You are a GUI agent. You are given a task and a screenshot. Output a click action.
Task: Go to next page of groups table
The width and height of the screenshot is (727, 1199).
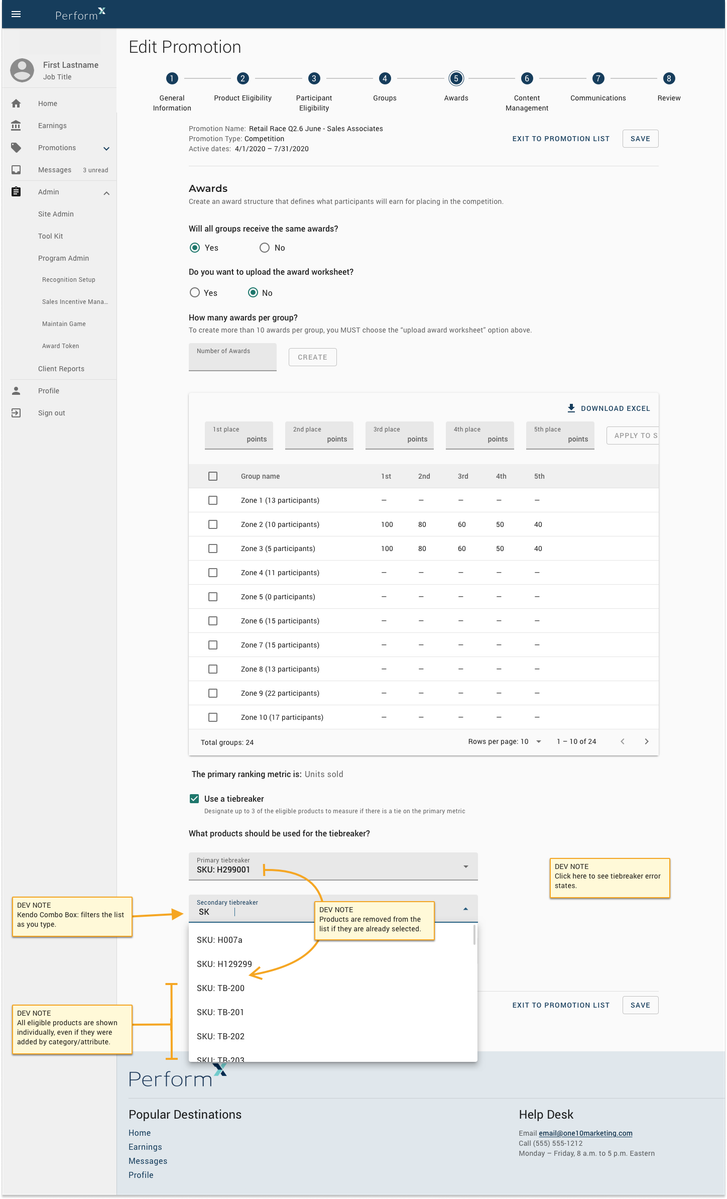(647, 742)
